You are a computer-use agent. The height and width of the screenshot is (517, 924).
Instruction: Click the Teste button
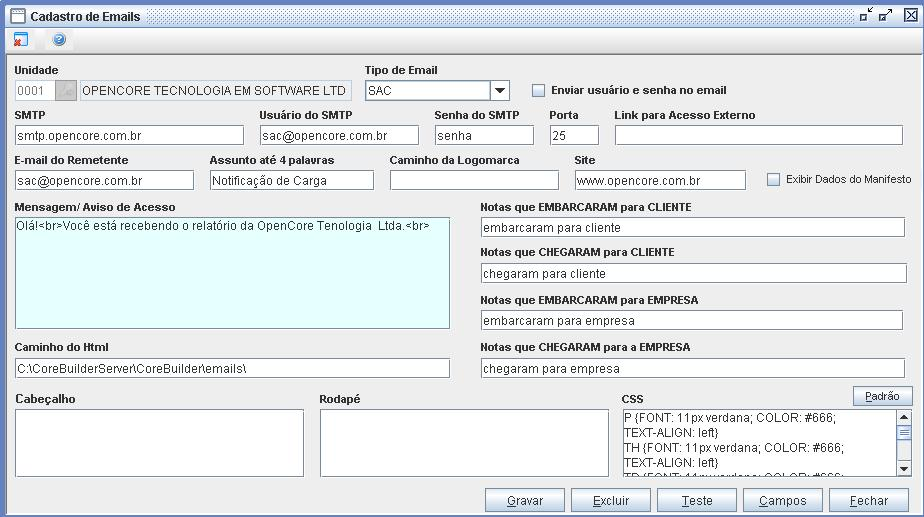(697, 500)
